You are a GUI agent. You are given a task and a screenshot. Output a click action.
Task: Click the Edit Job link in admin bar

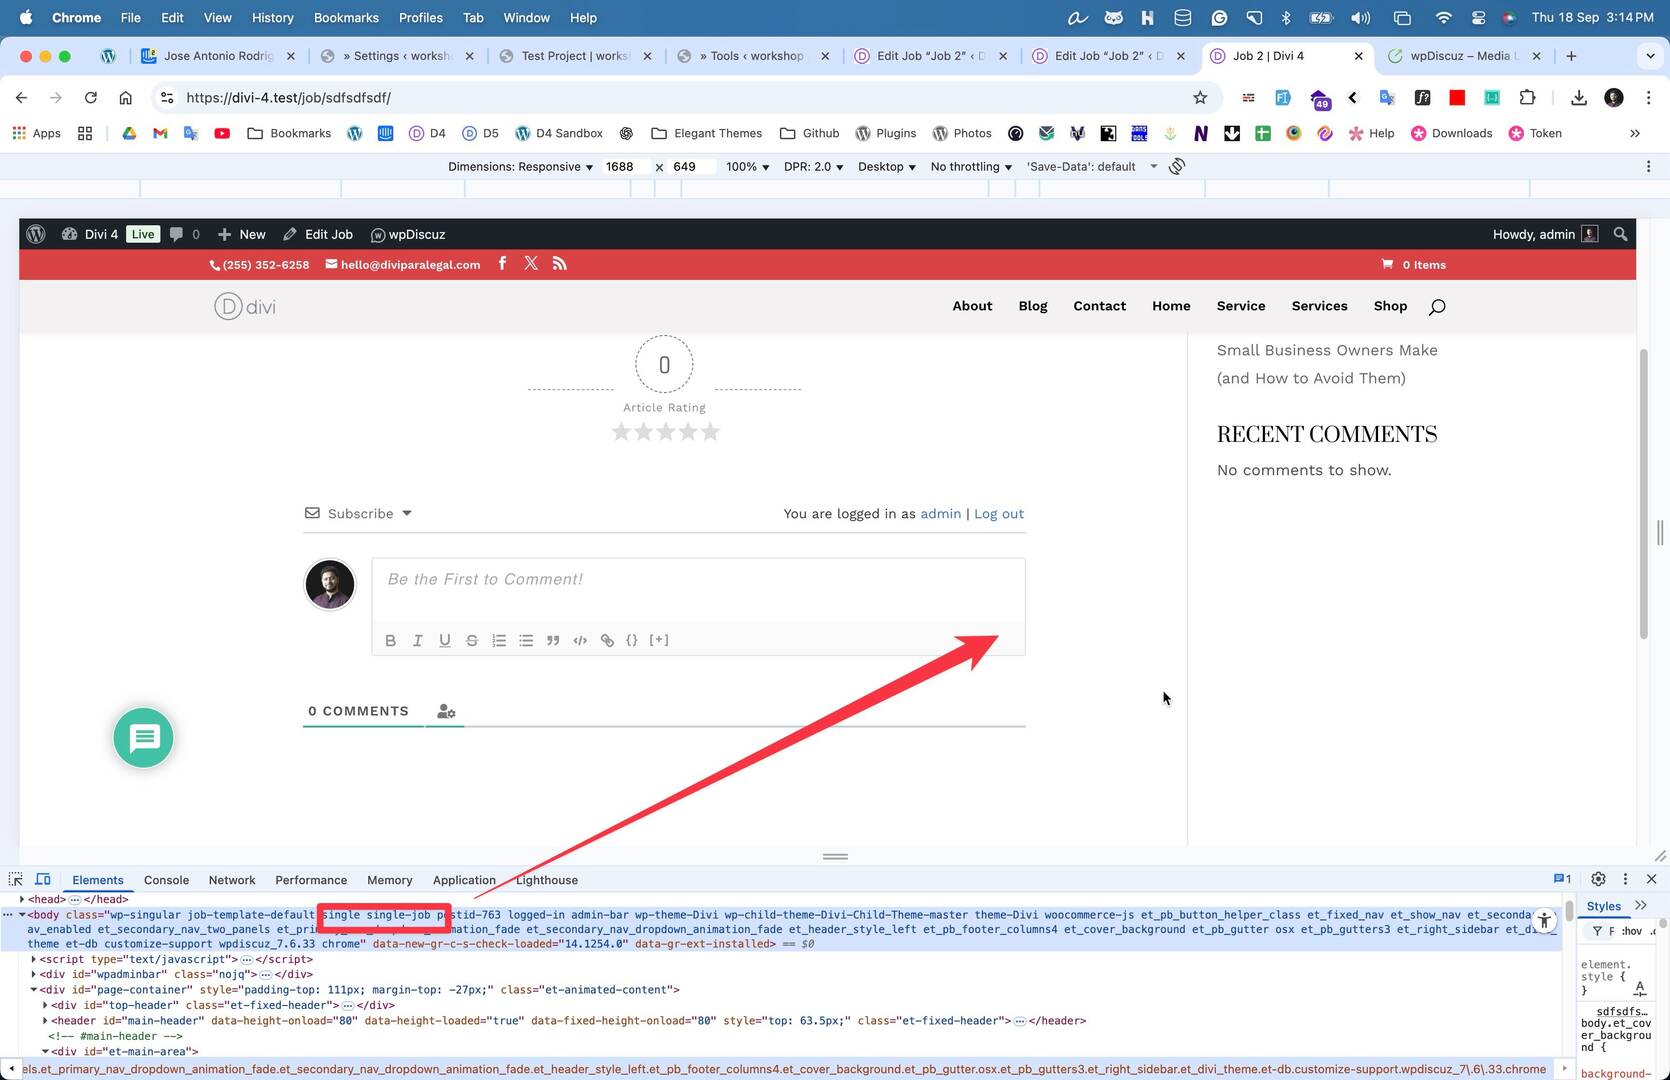318,234
